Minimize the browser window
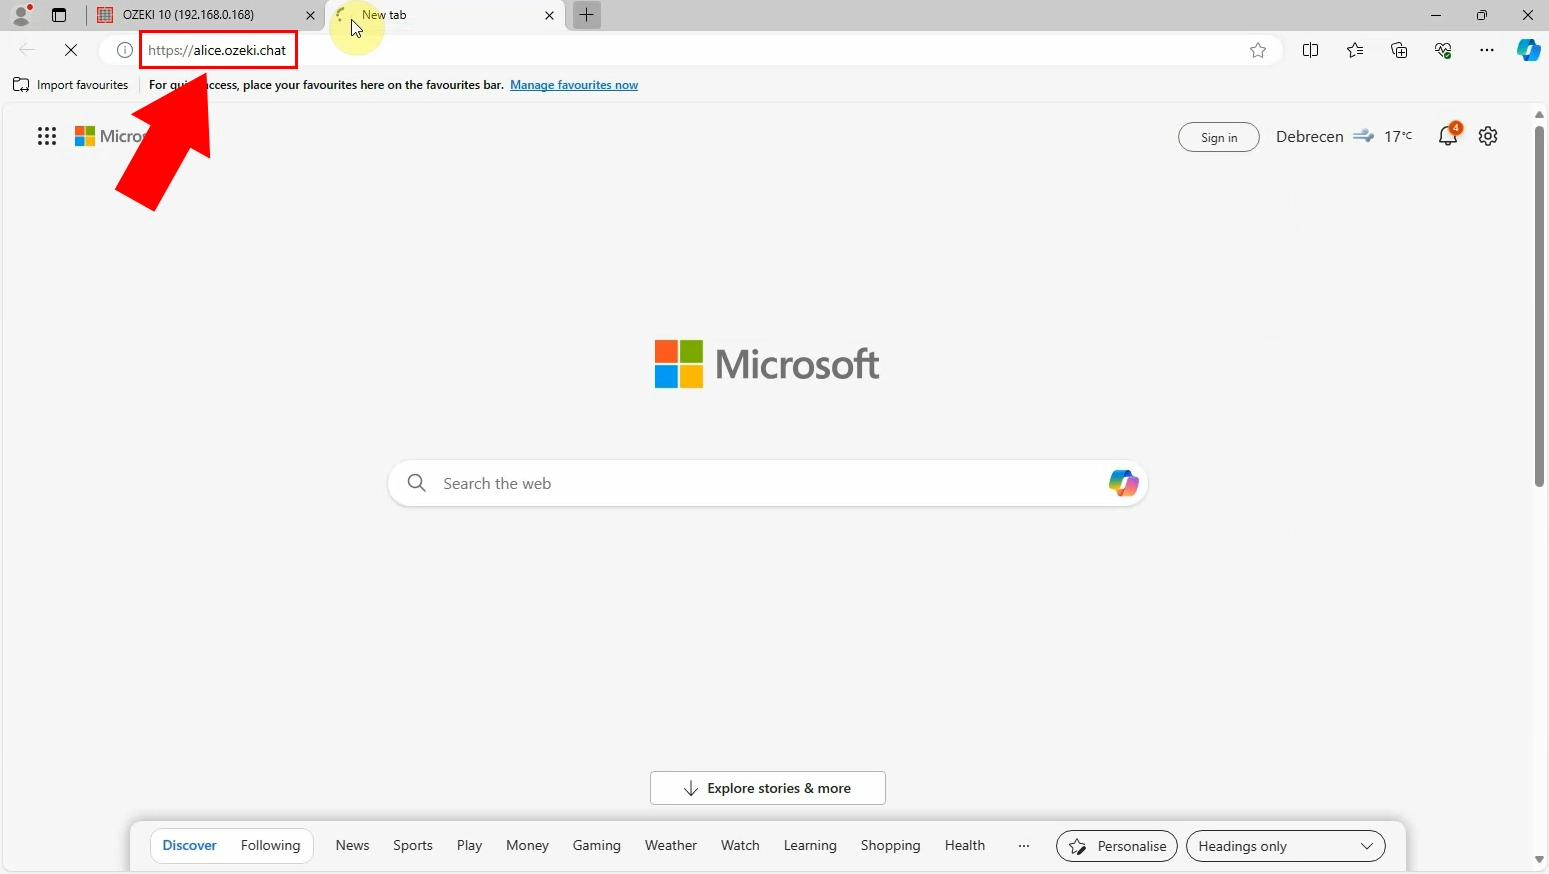This screenshot has height=874, width=1549. tap(1436, 15)
